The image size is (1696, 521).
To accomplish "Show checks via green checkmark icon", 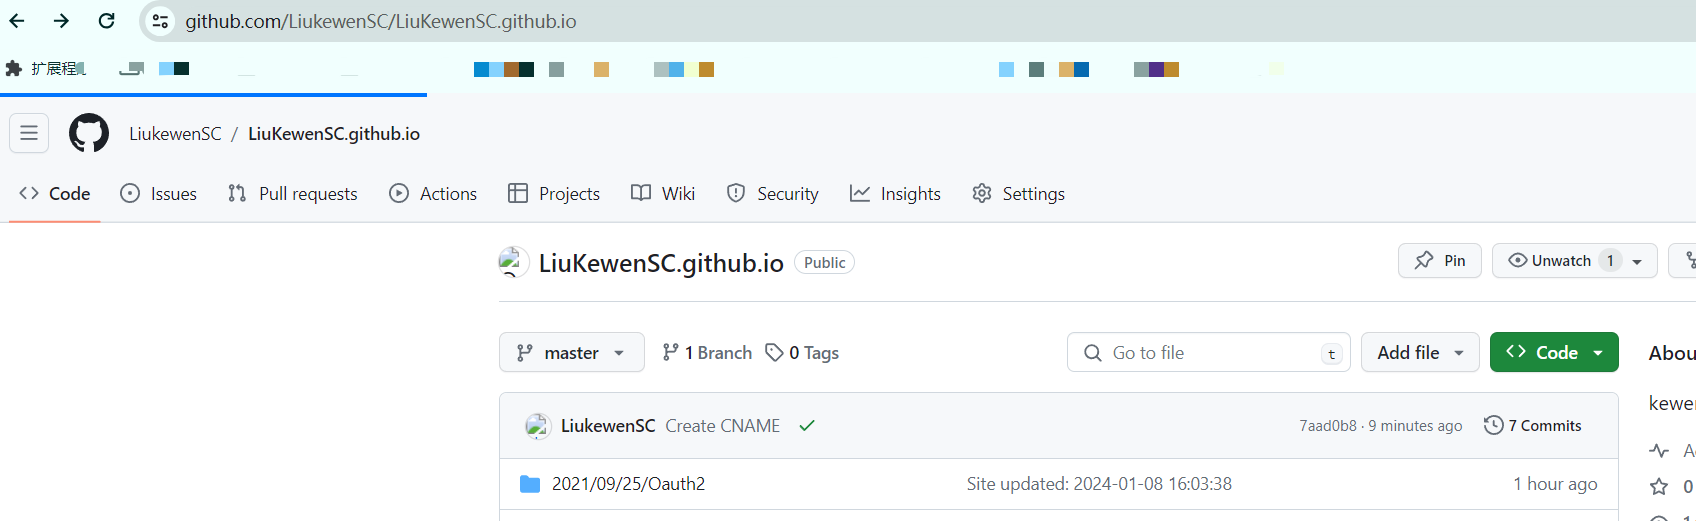I will (x=807, y=426).
